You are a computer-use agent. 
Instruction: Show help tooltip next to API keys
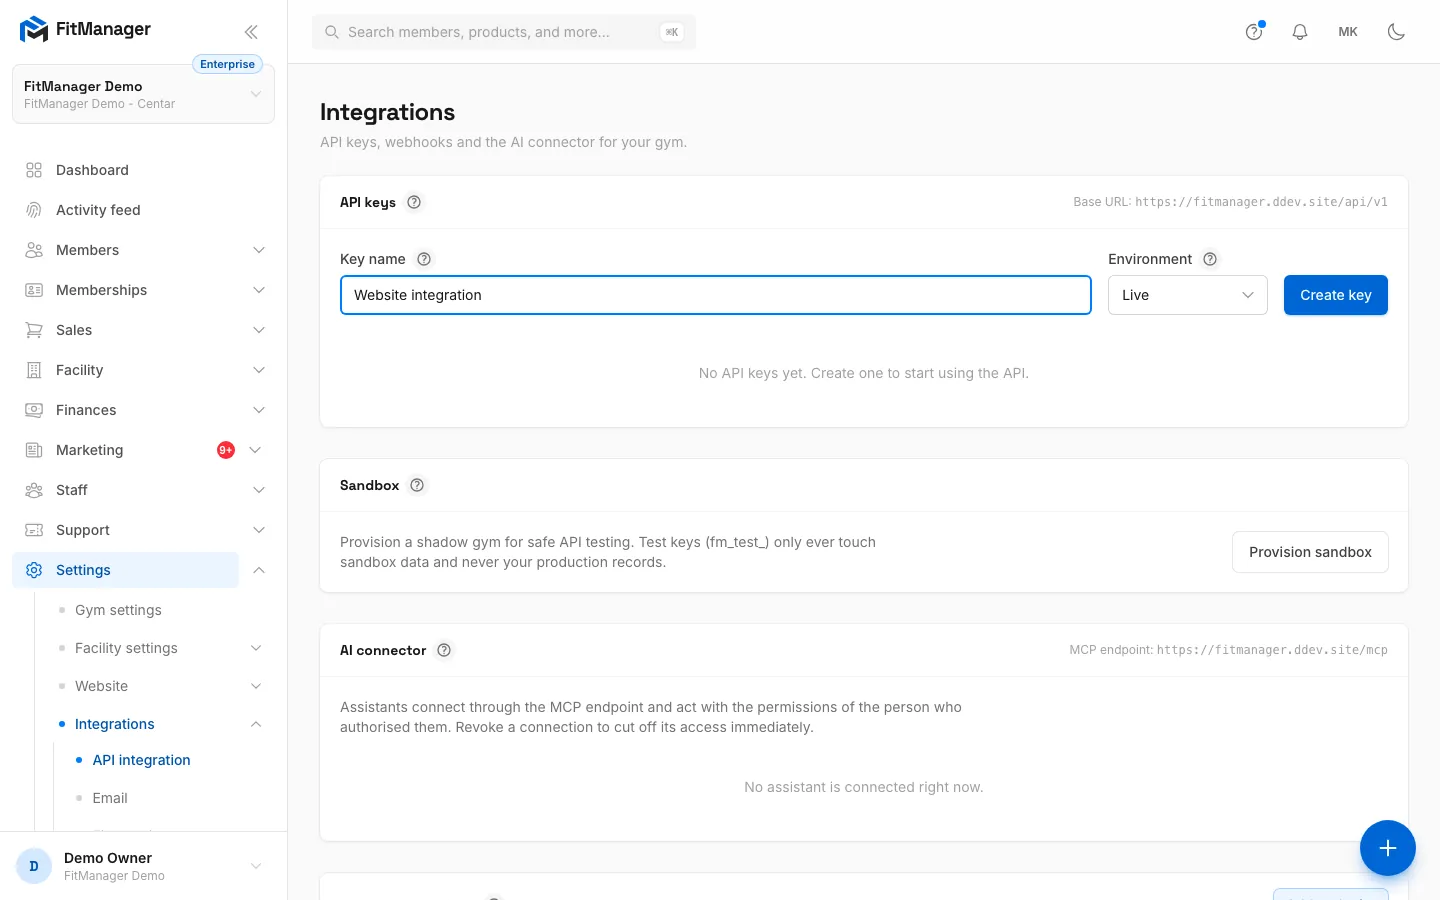tap(414, 202)
